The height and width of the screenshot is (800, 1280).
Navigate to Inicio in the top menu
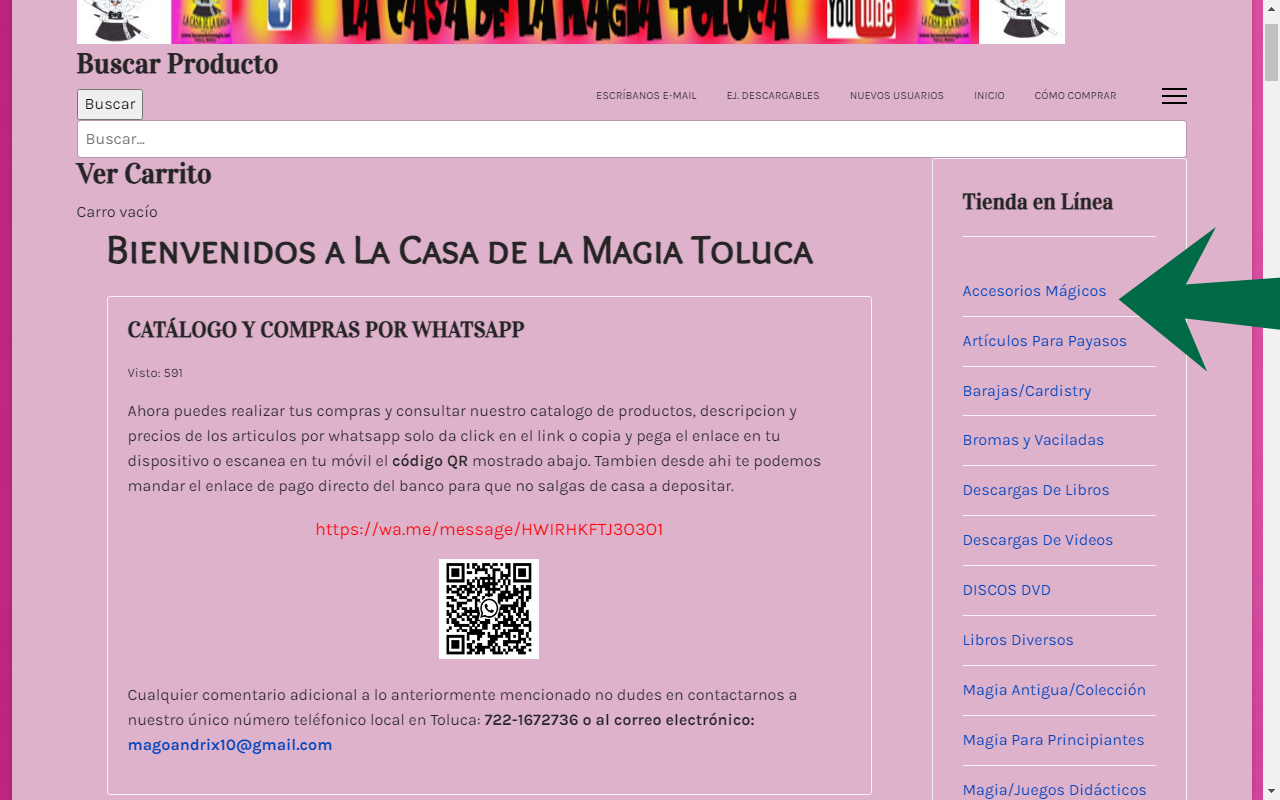click(x=989, y=96)
